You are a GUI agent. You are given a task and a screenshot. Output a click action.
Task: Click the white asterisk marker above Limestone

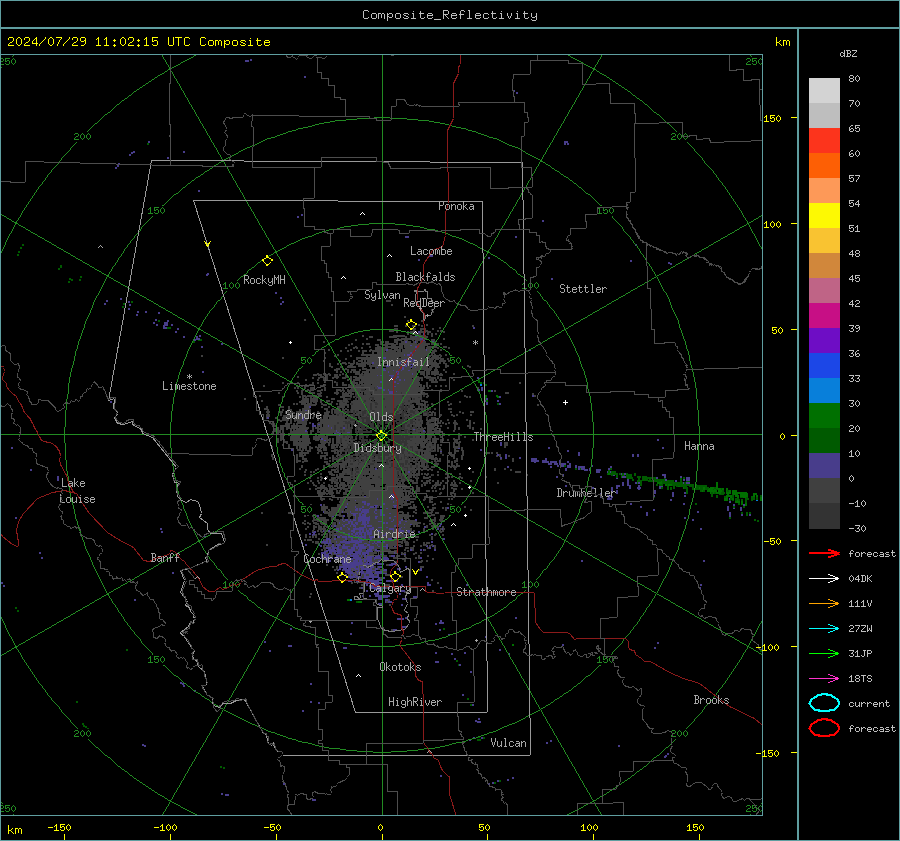coord(189,377)
